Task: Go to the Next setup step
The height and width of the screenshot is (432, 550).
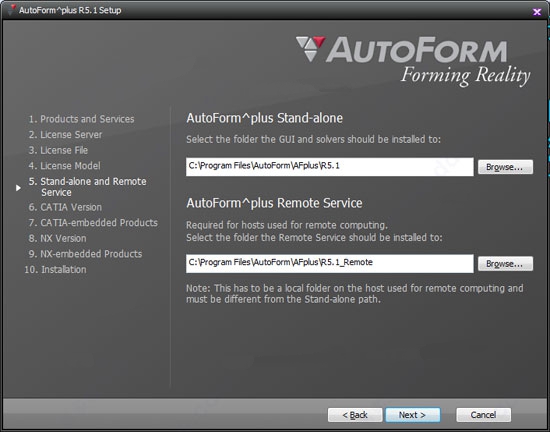Action: point(412,415)
